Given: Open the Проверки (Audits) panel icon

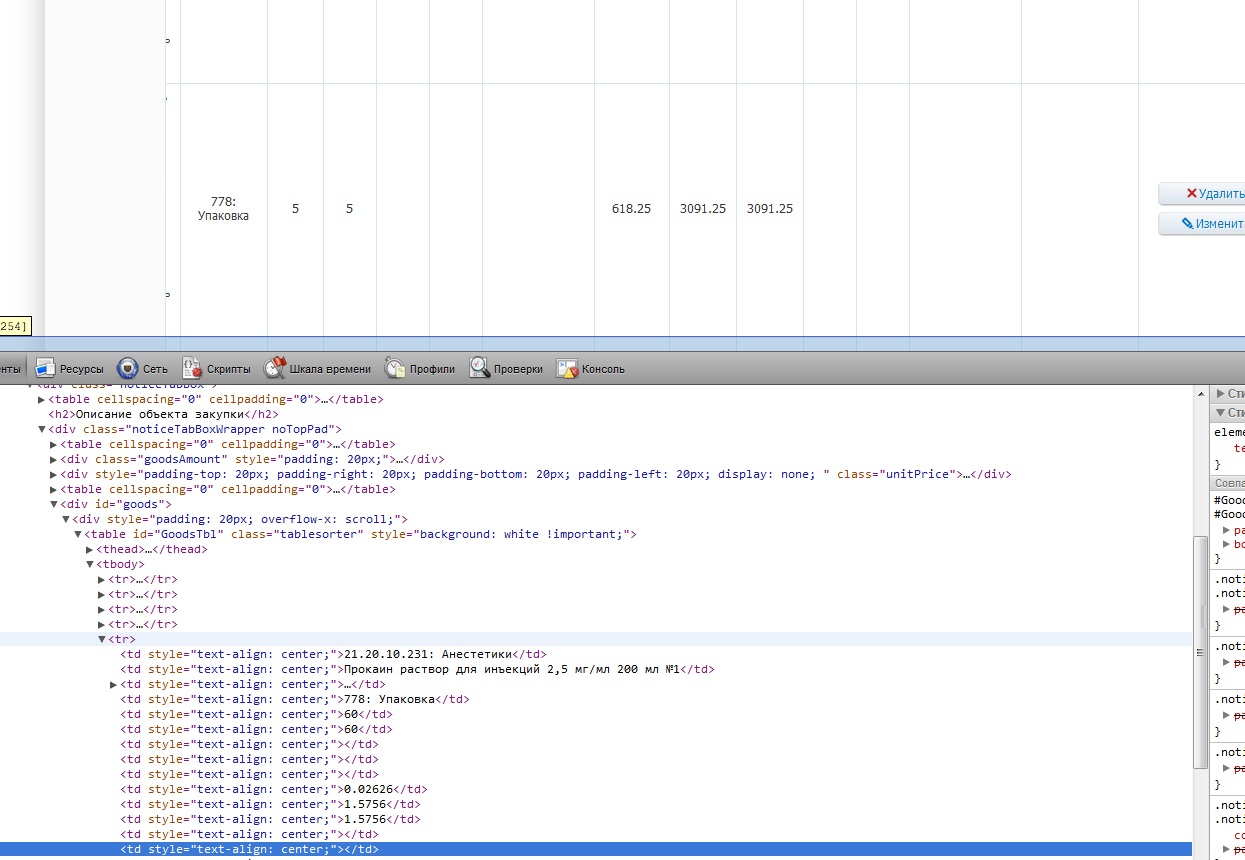Looking at the screenshot, I should 479,368.
